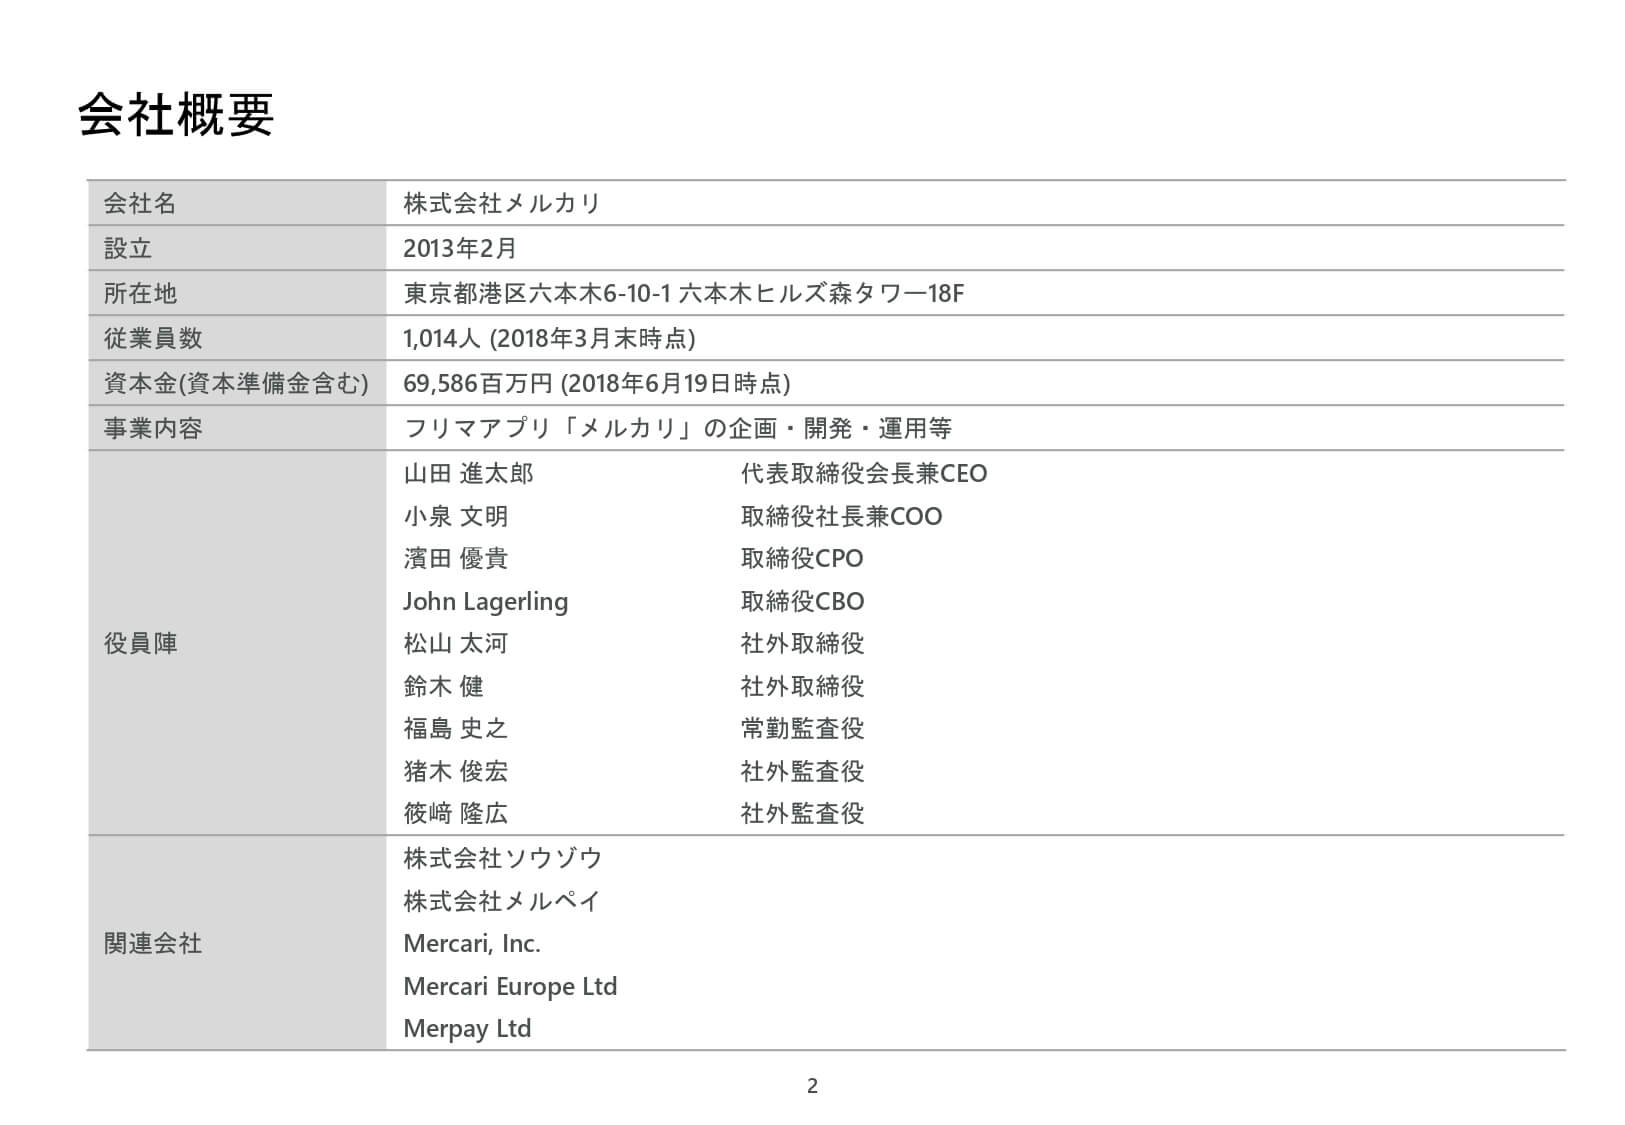
Task: Select the 従業員数 label cell
Action: tap(237, 338)
